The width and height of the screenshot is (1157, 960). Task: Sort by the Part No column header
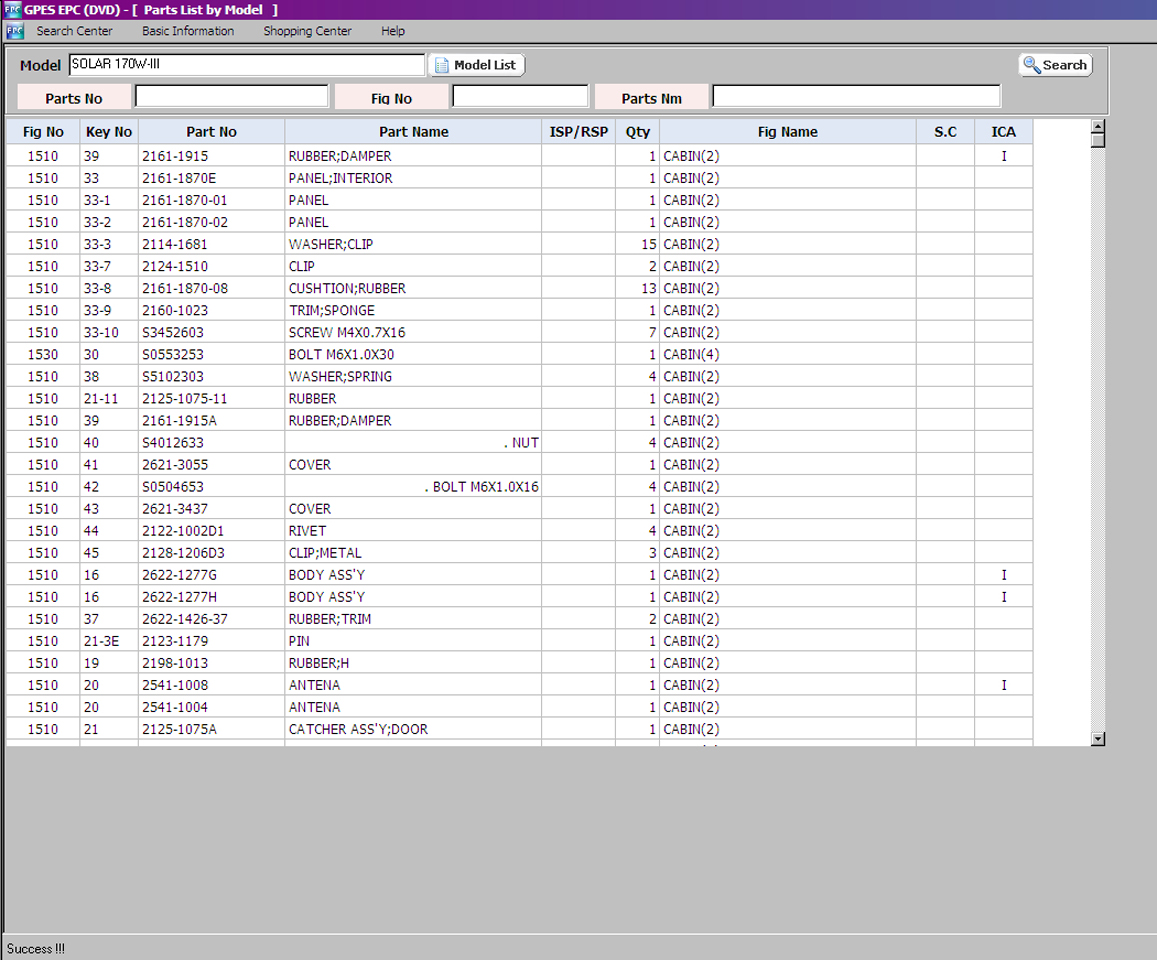pyautogui.click(x=211, y=132)
